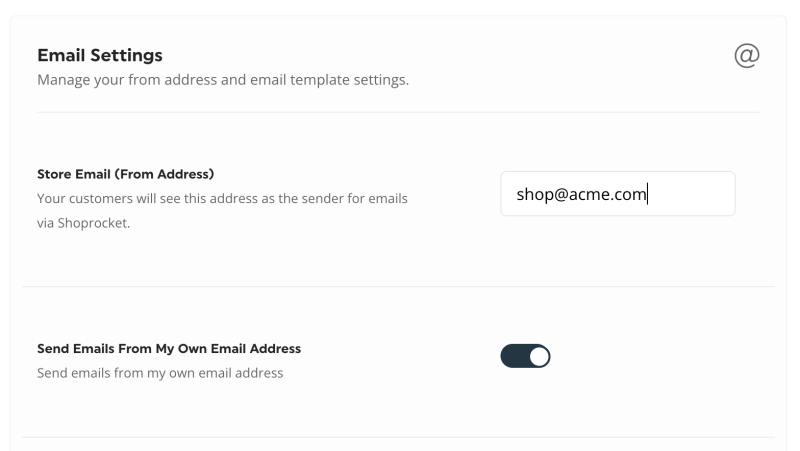Click the 'via Shoprocket.' text

point(84,223)
